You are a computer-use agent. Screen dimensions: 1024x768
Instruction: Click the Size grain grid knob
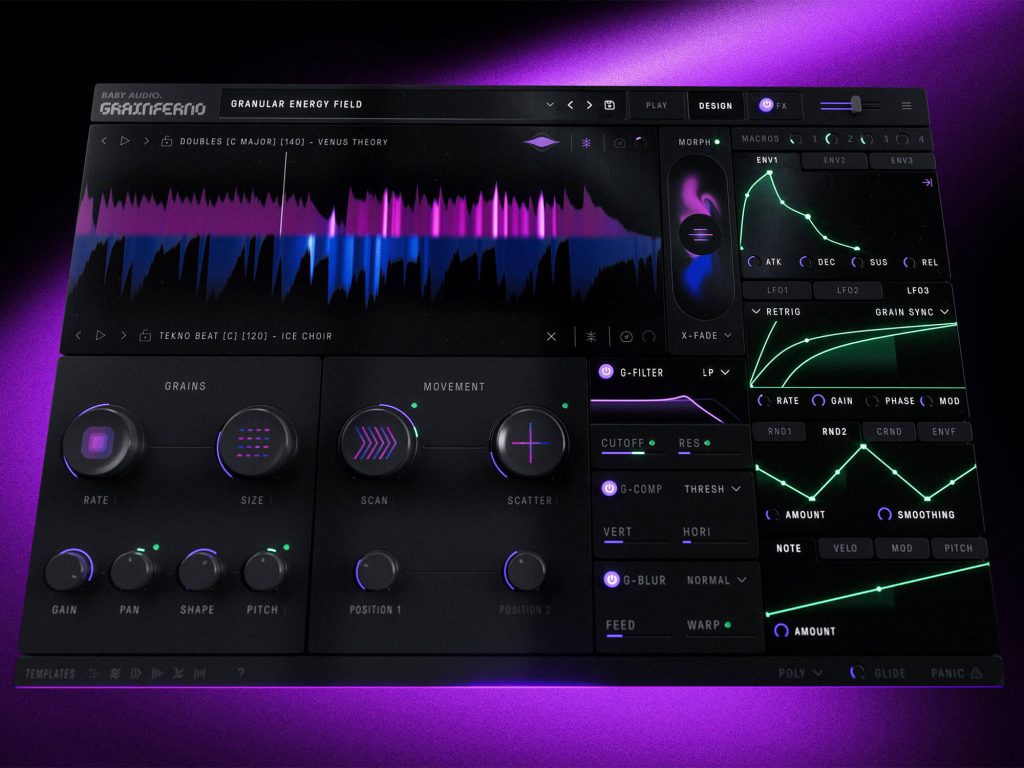[255, 442]
